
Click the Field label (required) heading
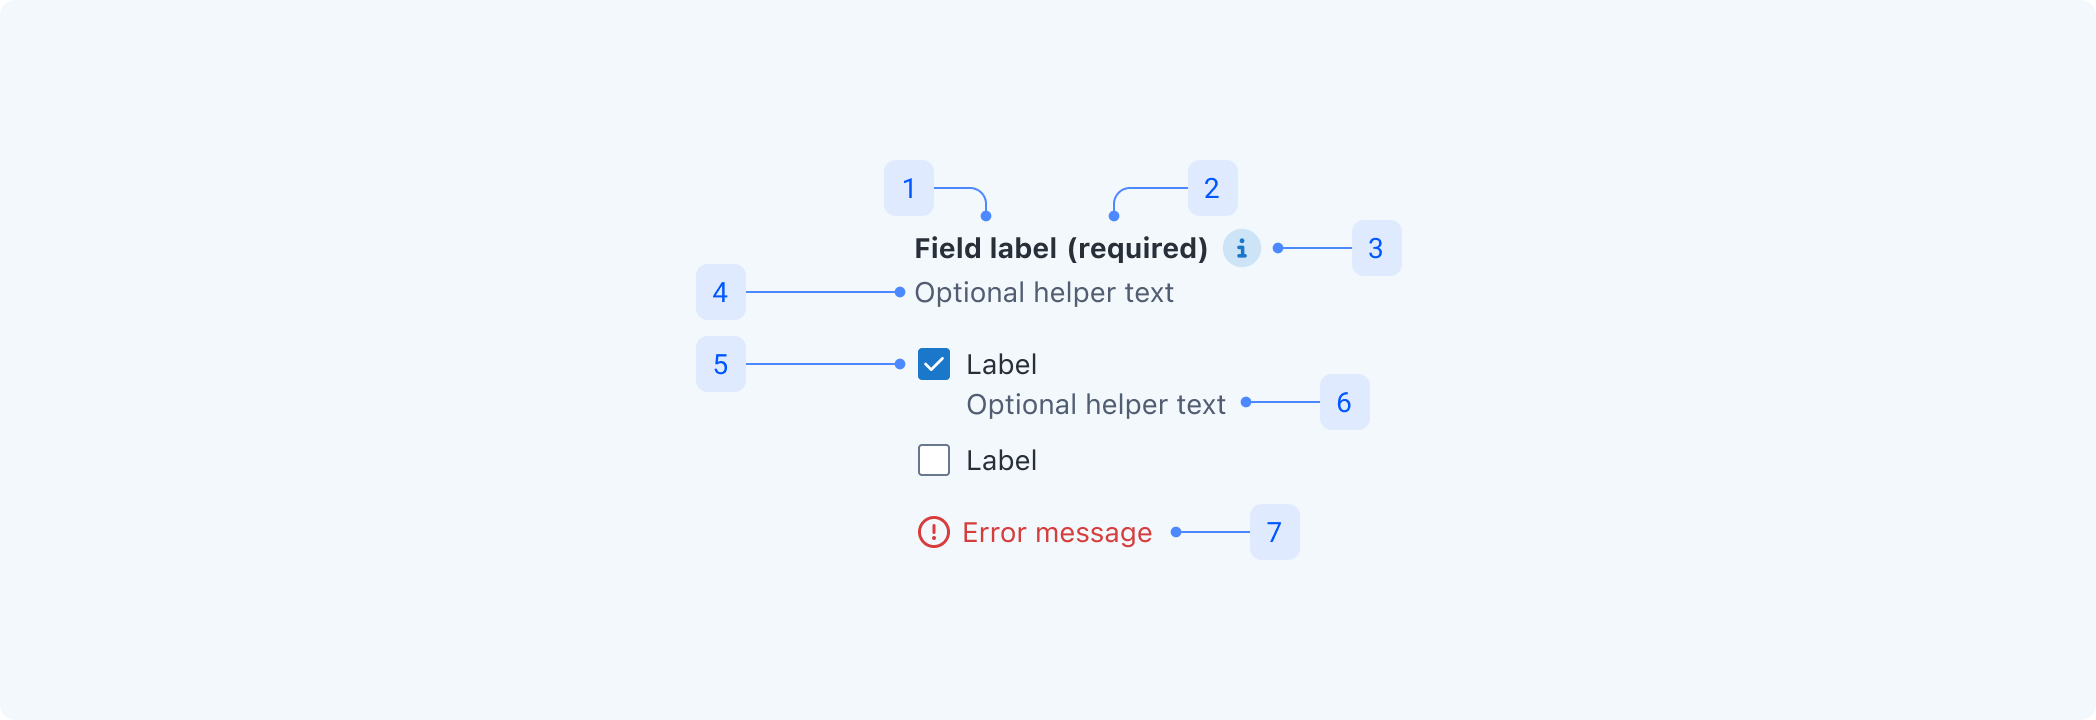tap(1060, 248)
